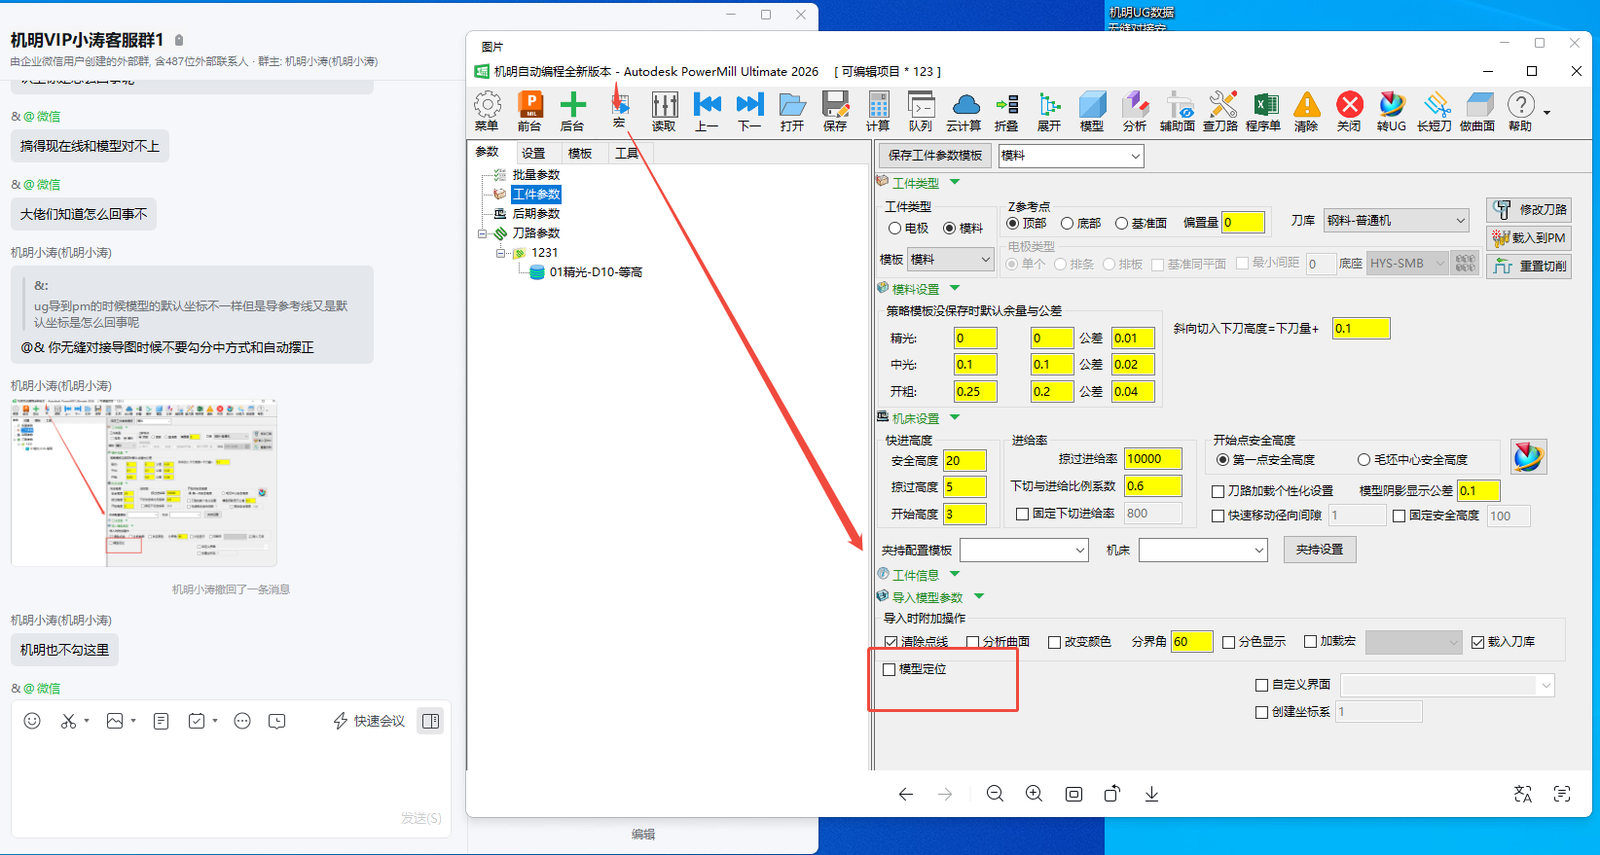Open the shared screenshot thumbnail in chat
1600x855 pixels.
click(144, 483)
